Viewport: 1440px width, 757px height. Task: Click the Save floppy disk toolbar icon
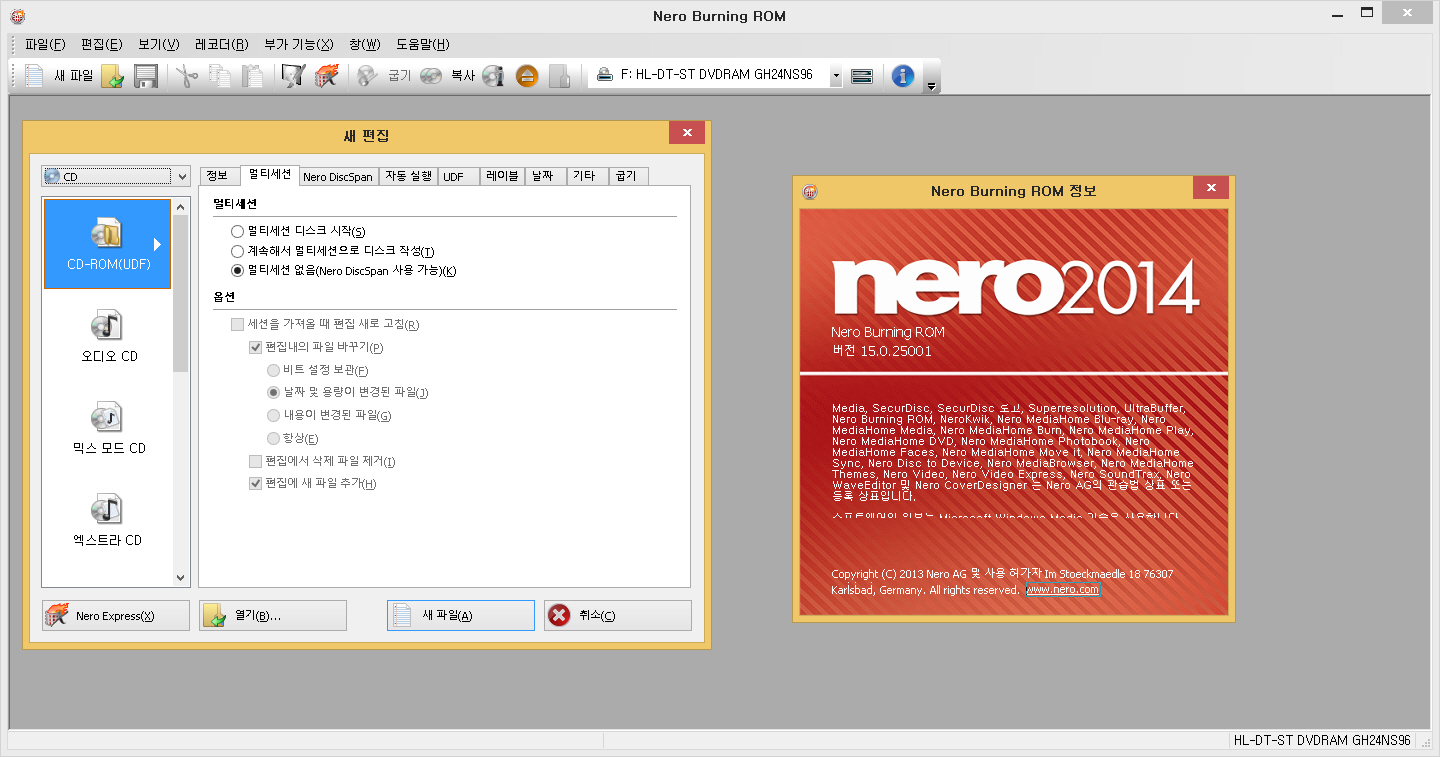click(x=146, y=76)
